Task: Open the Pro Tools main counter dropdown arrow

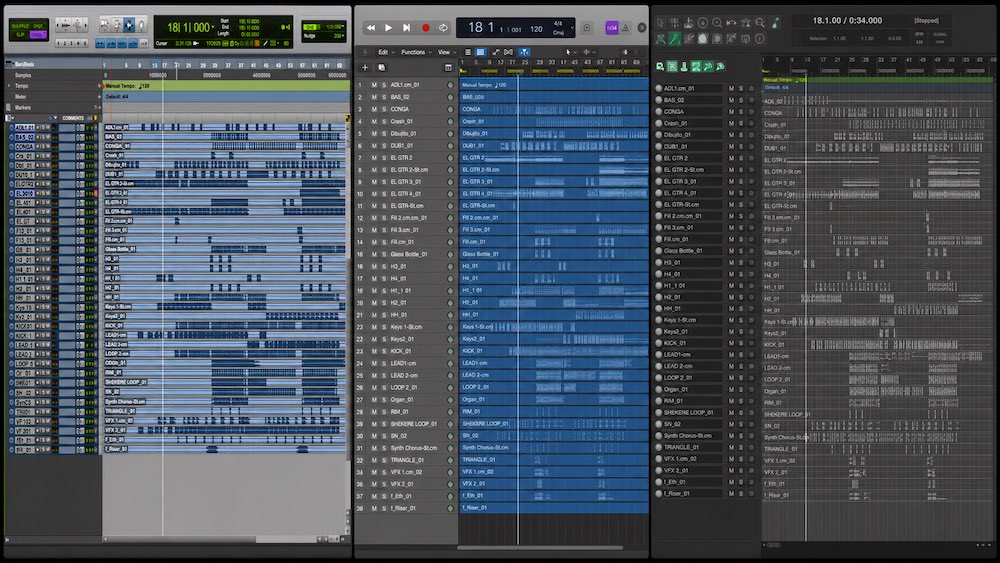Action: point(212,27)
